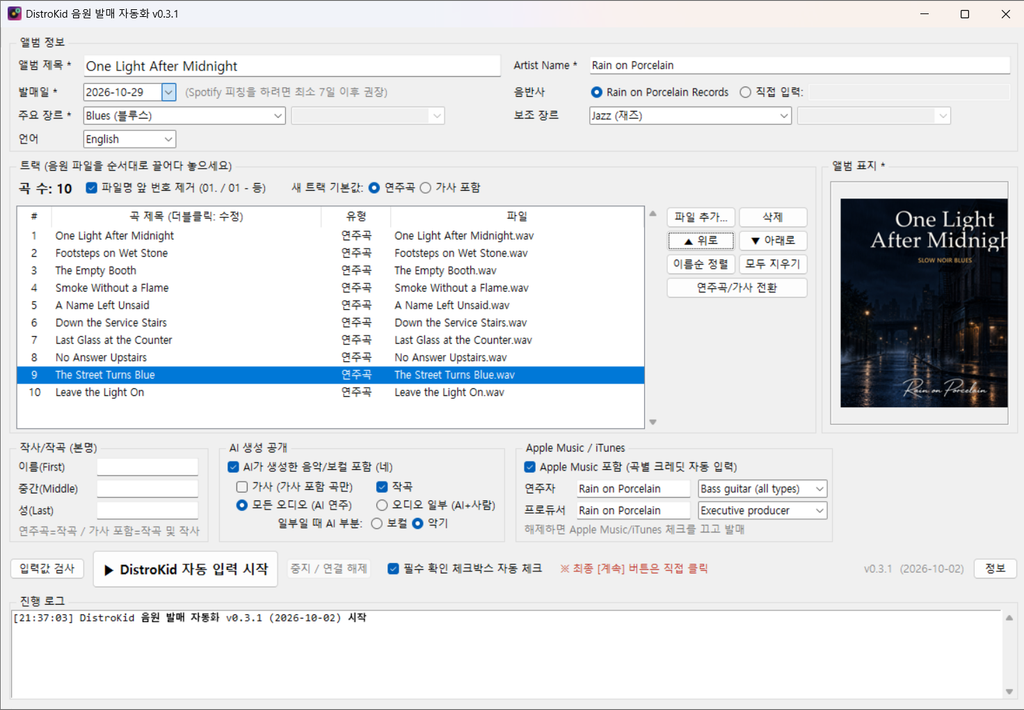The height and width of the screenshot is (710, 1024).
Task: Select 오디오 일부 (AI+사람) radio
Action: click(382, 505)
